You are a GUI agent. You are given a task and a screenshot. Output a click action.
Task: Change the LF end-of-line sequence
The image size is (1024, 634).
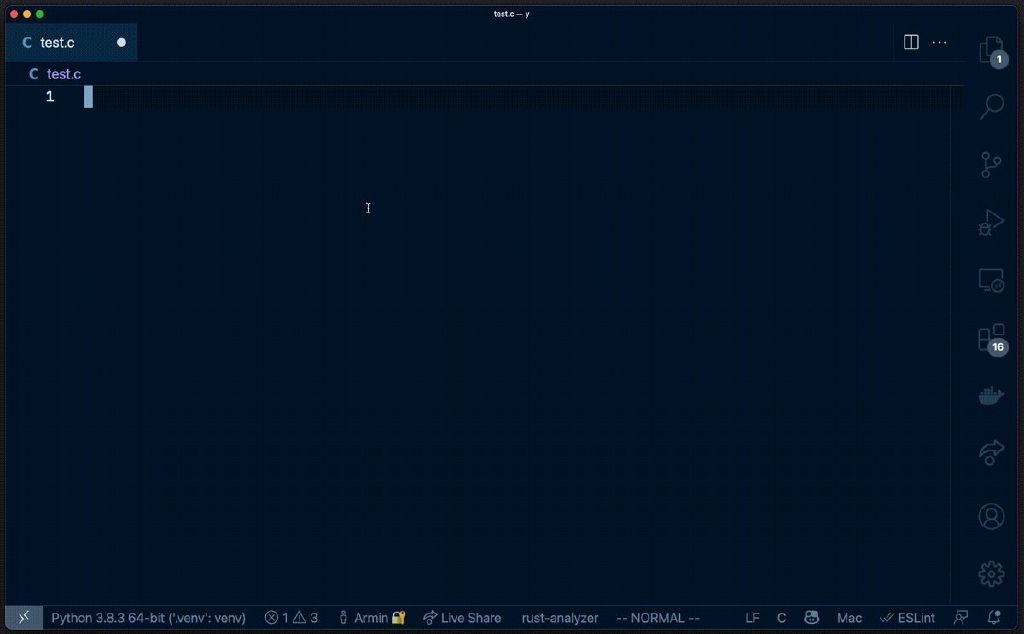click(x=752, y=618)
